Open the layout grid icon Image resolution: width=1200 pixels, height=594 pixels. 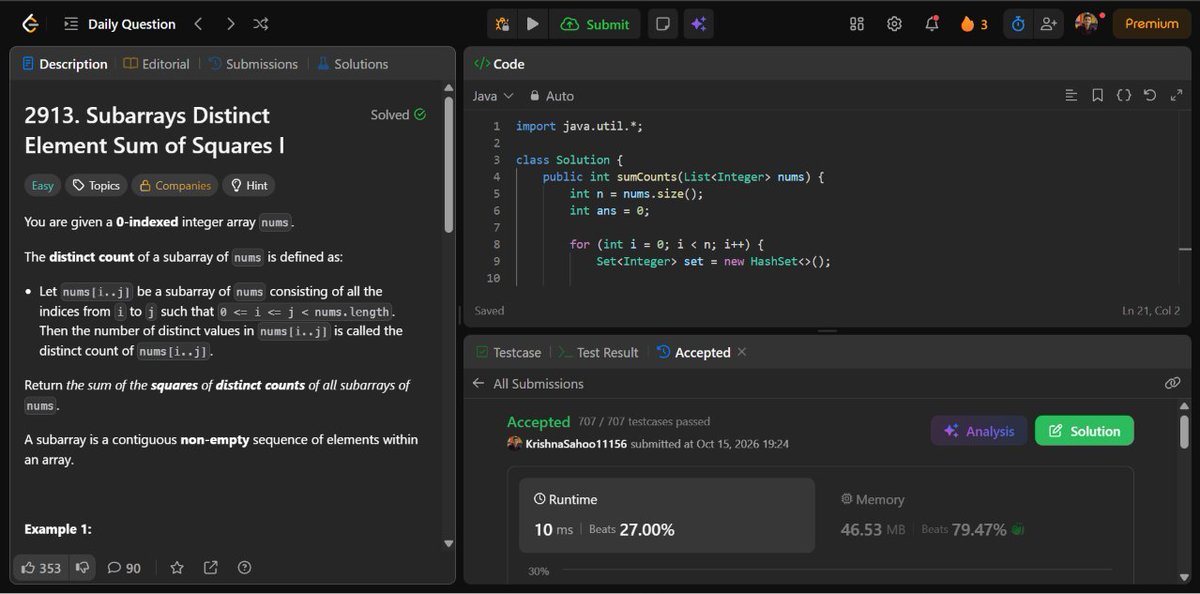[857, 24]
